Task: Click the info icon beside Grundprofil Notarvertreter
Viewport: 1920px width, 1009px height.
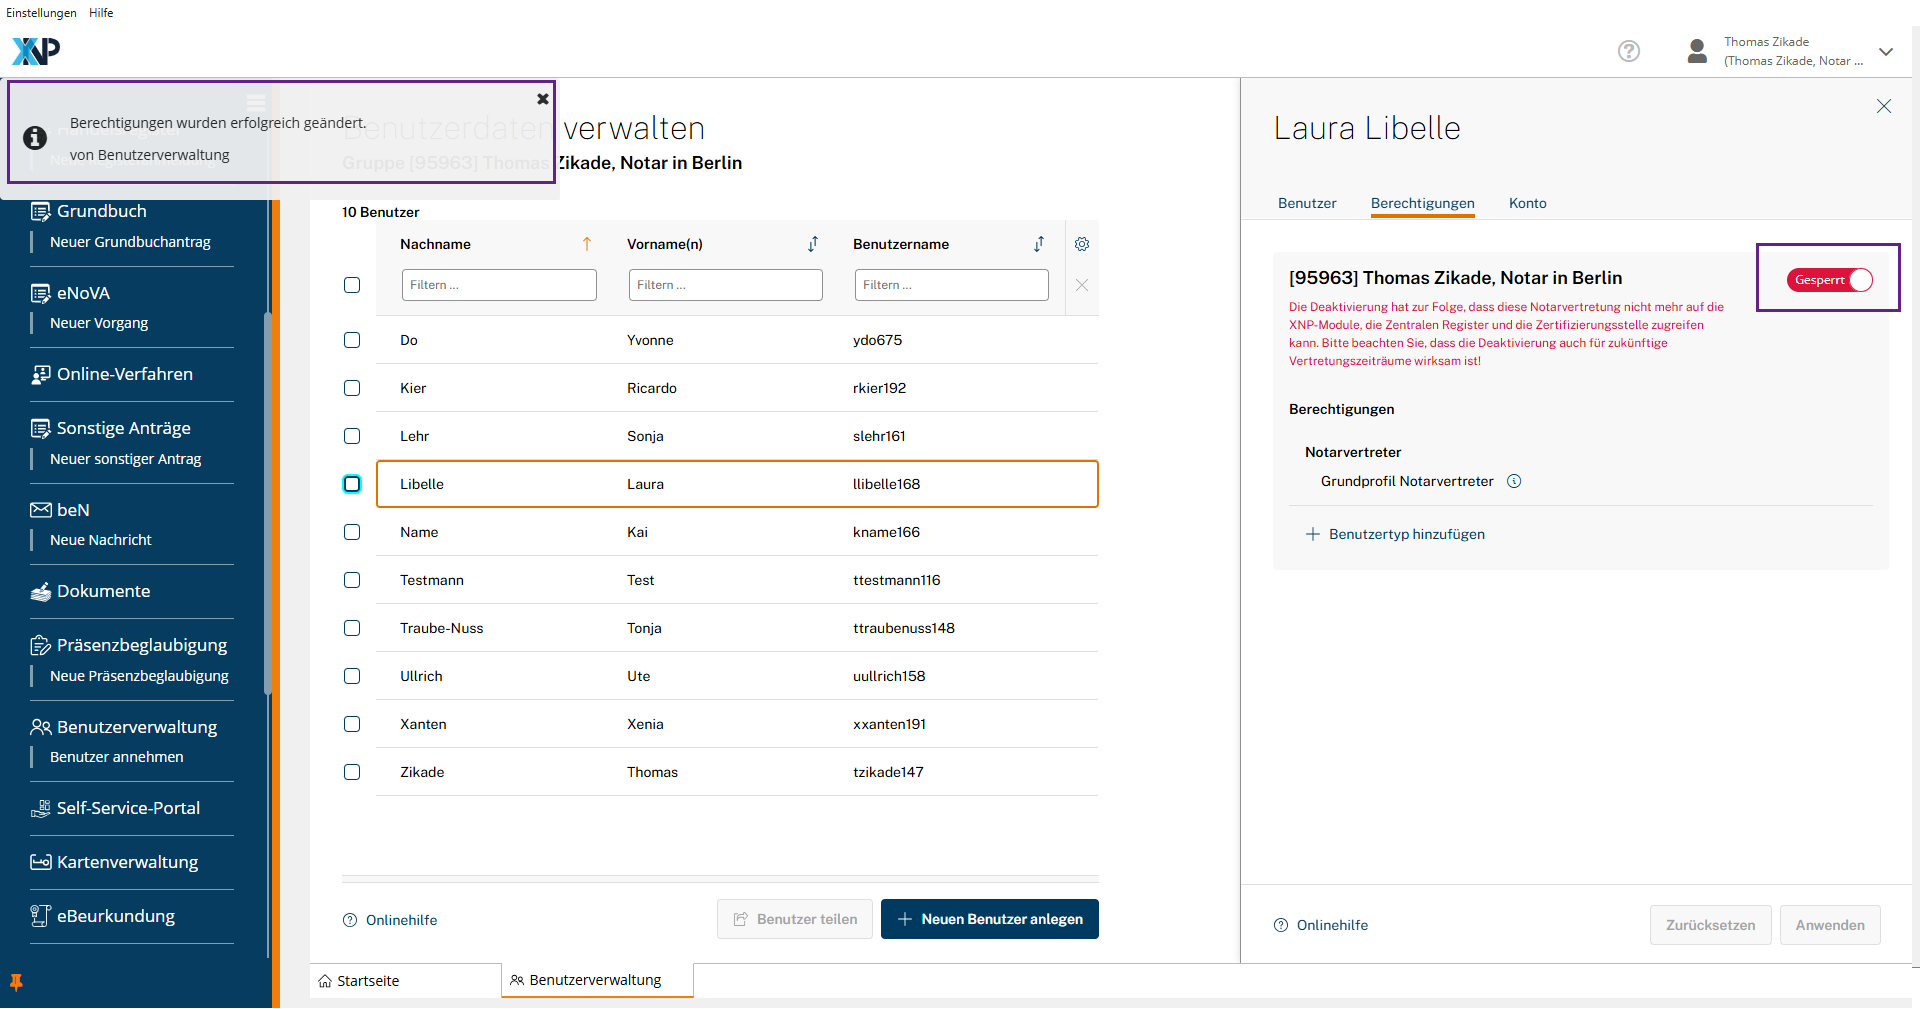Action: point(1514,481)
